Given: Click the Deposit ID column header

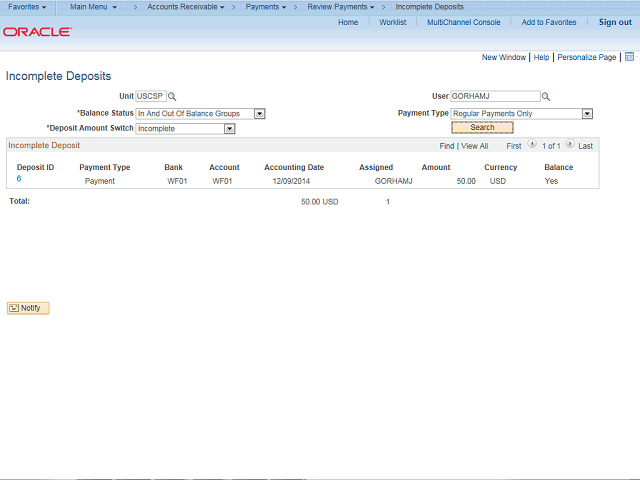Looking at the screenshot, I should coord(36,167).
